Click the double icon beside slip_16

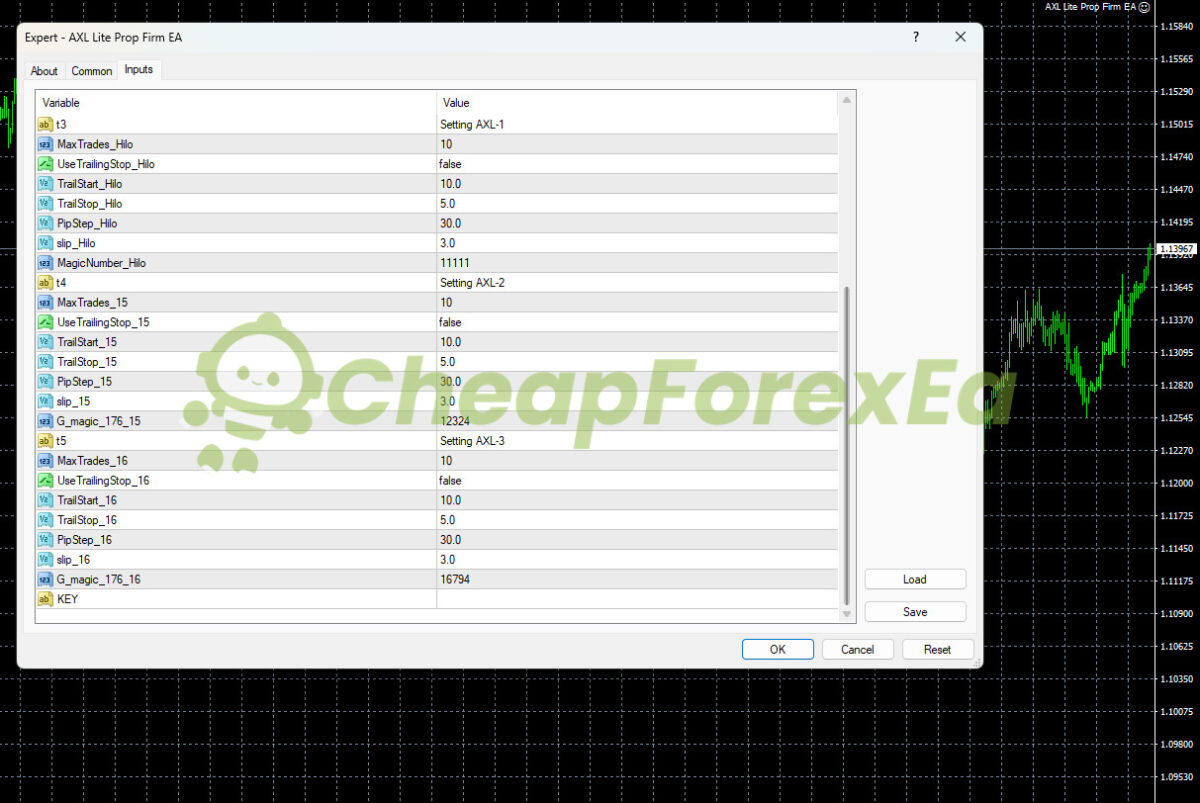pyautogui.click(x=45, y=560)
